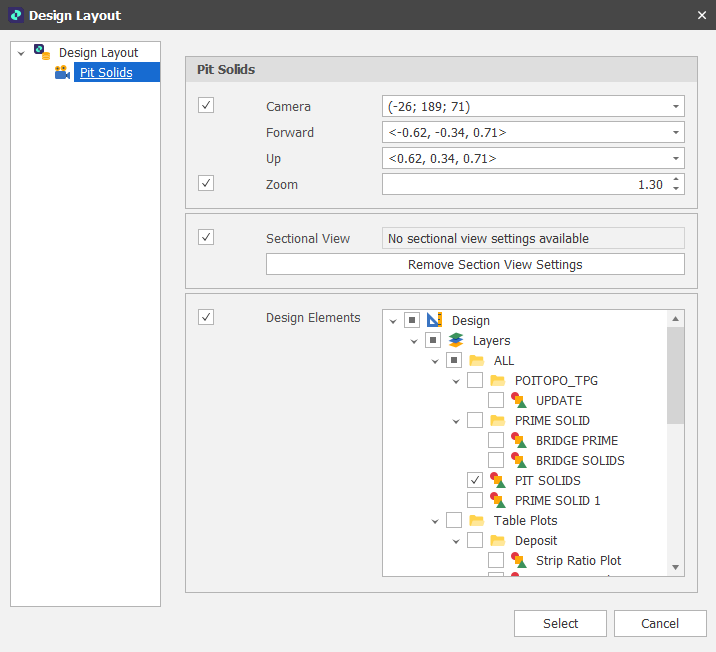Select the Strip Ratio Plot item
This screenshot has width=716, height=652.
click(x=578, y=560)
